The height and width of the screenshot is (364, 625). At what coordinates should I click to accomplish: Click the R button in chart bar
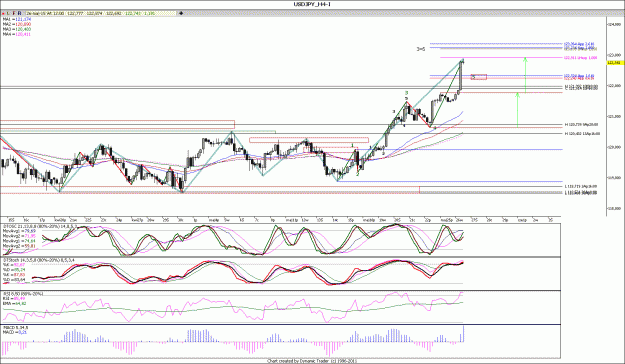click(x=20, y=13)
